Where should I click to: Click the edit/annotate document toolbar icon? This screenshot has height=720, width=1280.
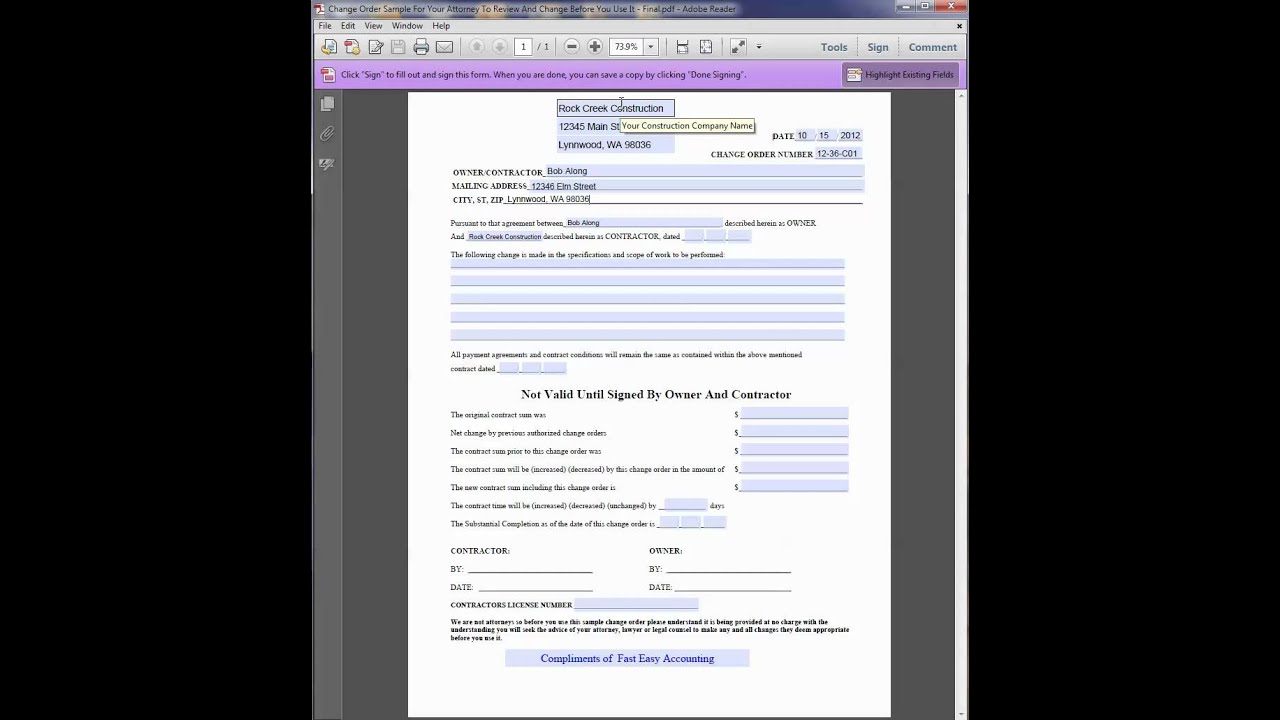tap(376, 47)
